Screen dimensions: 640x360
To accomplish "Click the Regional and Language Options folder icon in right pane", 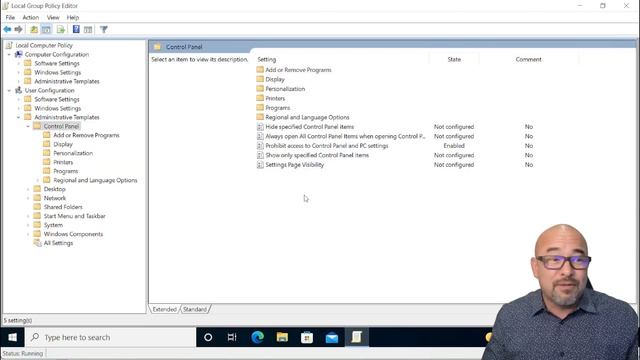I will pos(260,117).
